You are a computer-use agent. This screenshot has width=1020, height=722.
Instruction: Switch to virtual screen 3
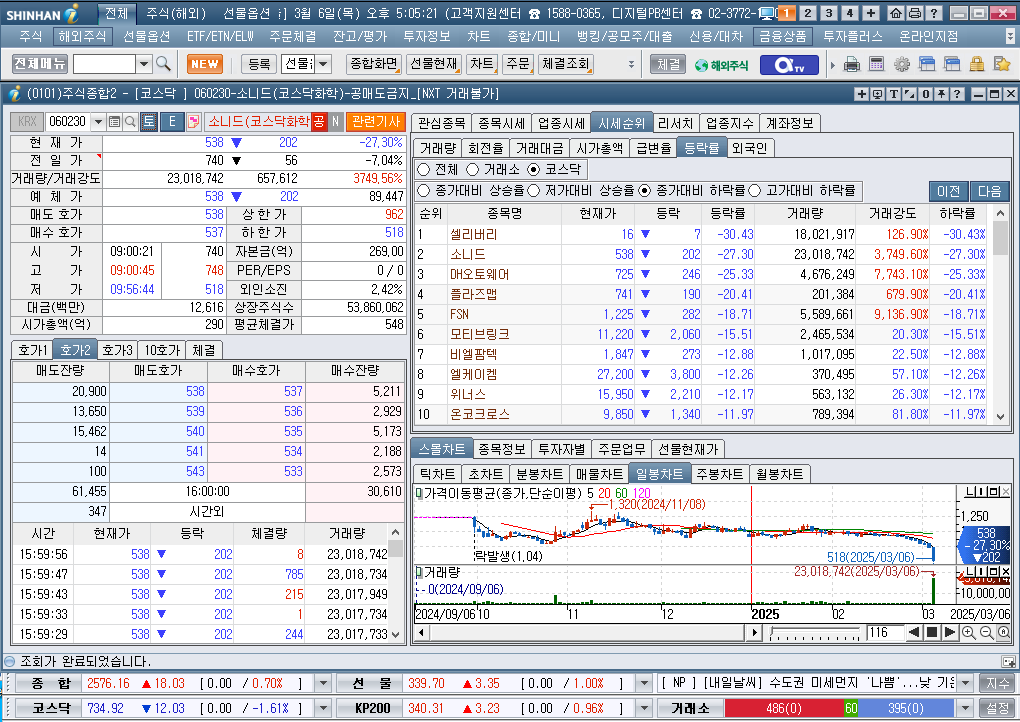point(829,13)
